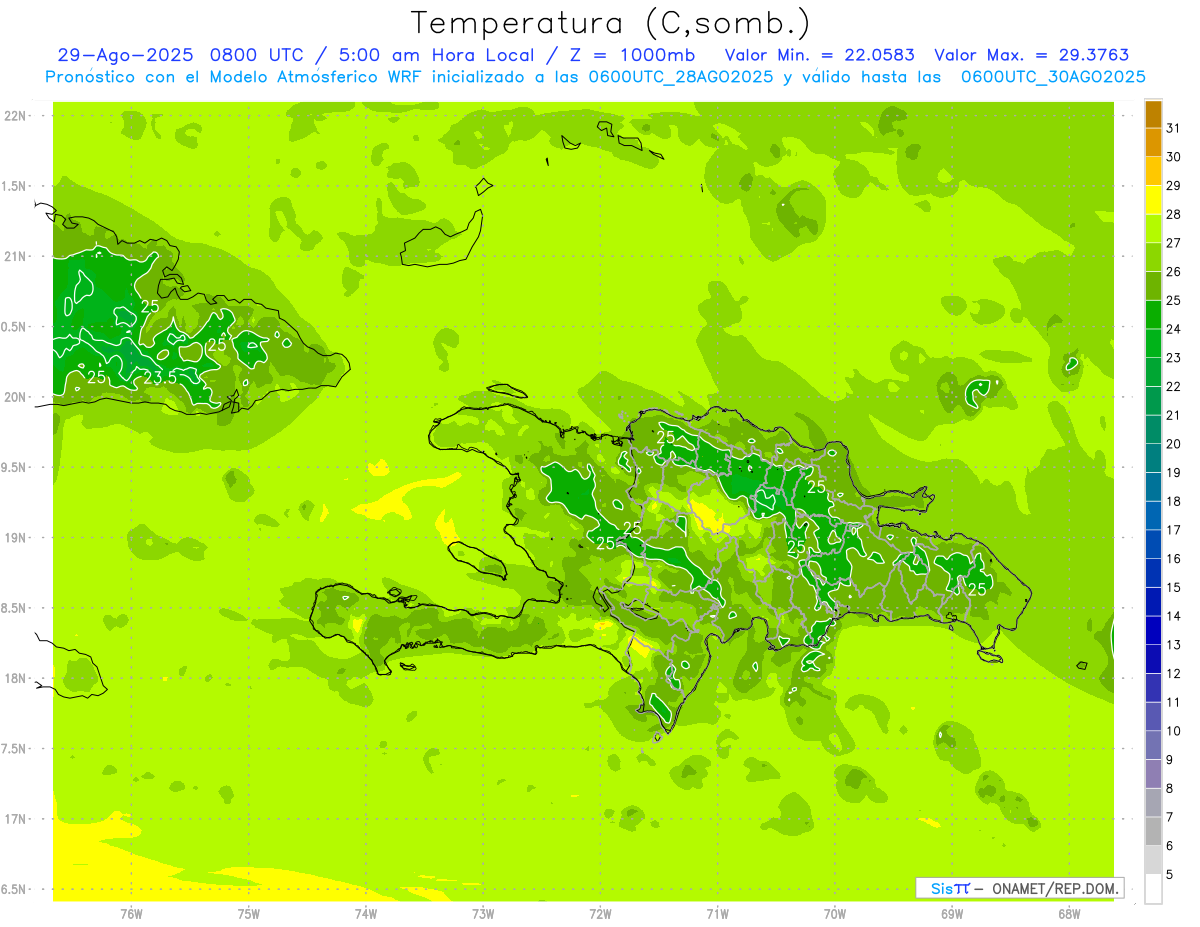Viewport: 1200px width, 927px height.
Task: Click the legend value '28'
Action: click(1174, 214)
